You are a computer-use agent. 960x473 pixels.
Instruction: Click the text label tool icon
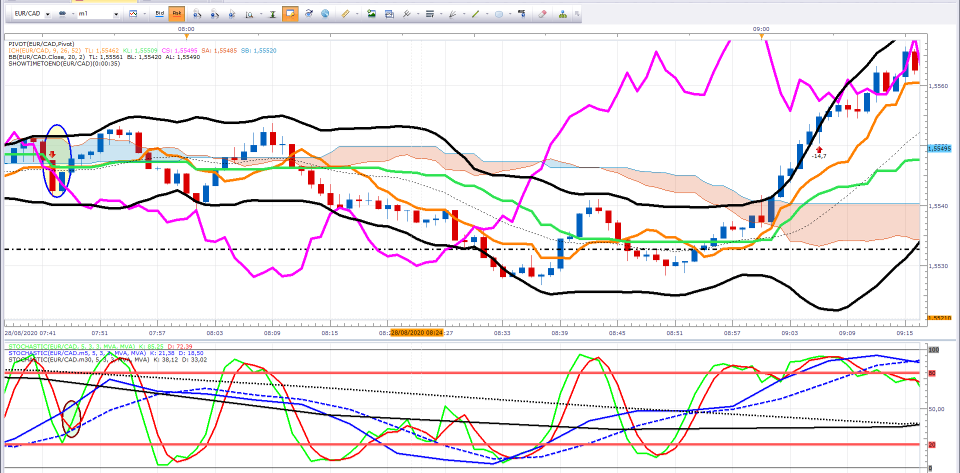pyautogui.click(x=522, y=13)
